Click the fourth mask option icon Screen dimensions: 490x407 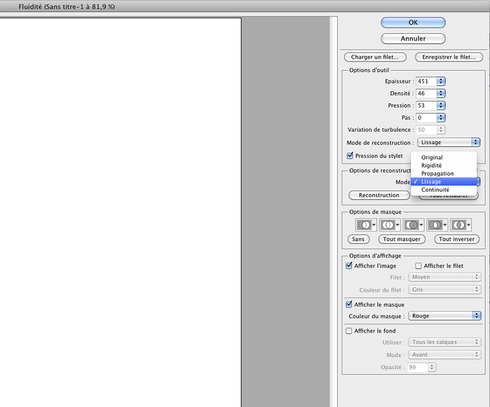click(437, 225)
